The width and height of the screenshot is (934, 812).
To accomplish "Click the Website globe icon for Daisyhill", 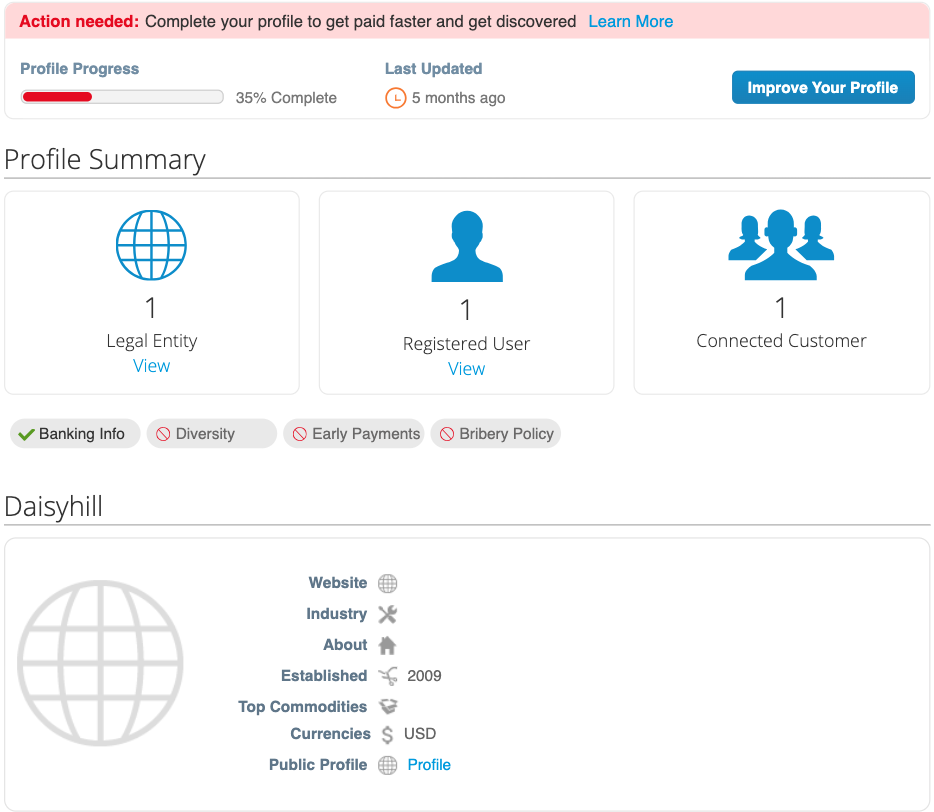I will pyautogui.click(x=387, y=583).
